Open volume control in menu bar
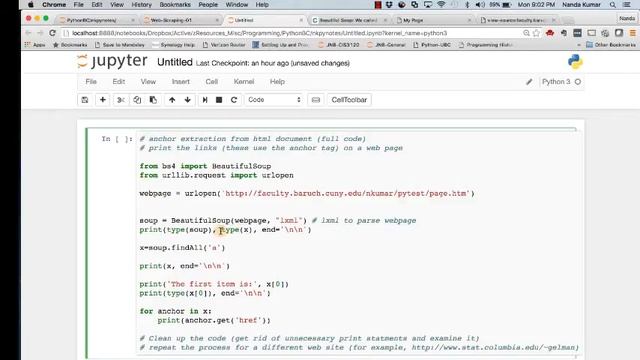Screen dimensions: 640x360 480,4
